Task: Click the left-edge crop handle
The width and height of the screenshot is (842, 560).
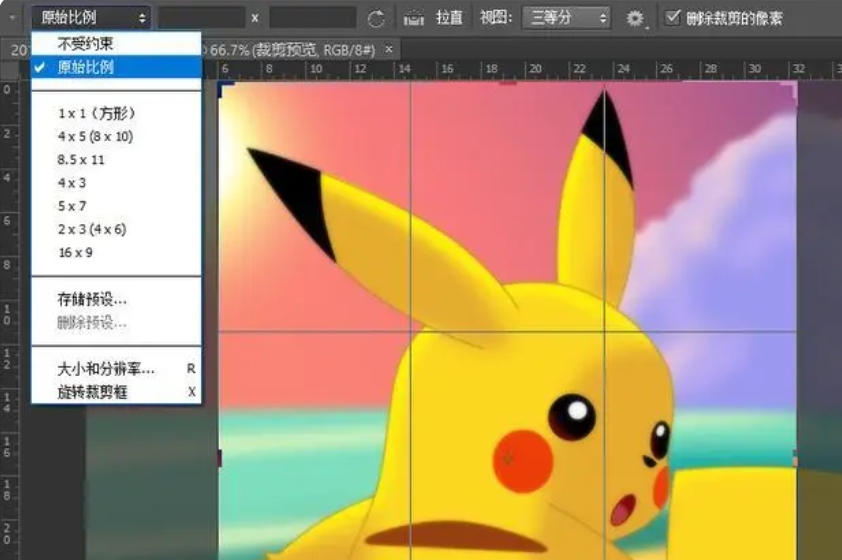Action: click(x=219, y=458)
